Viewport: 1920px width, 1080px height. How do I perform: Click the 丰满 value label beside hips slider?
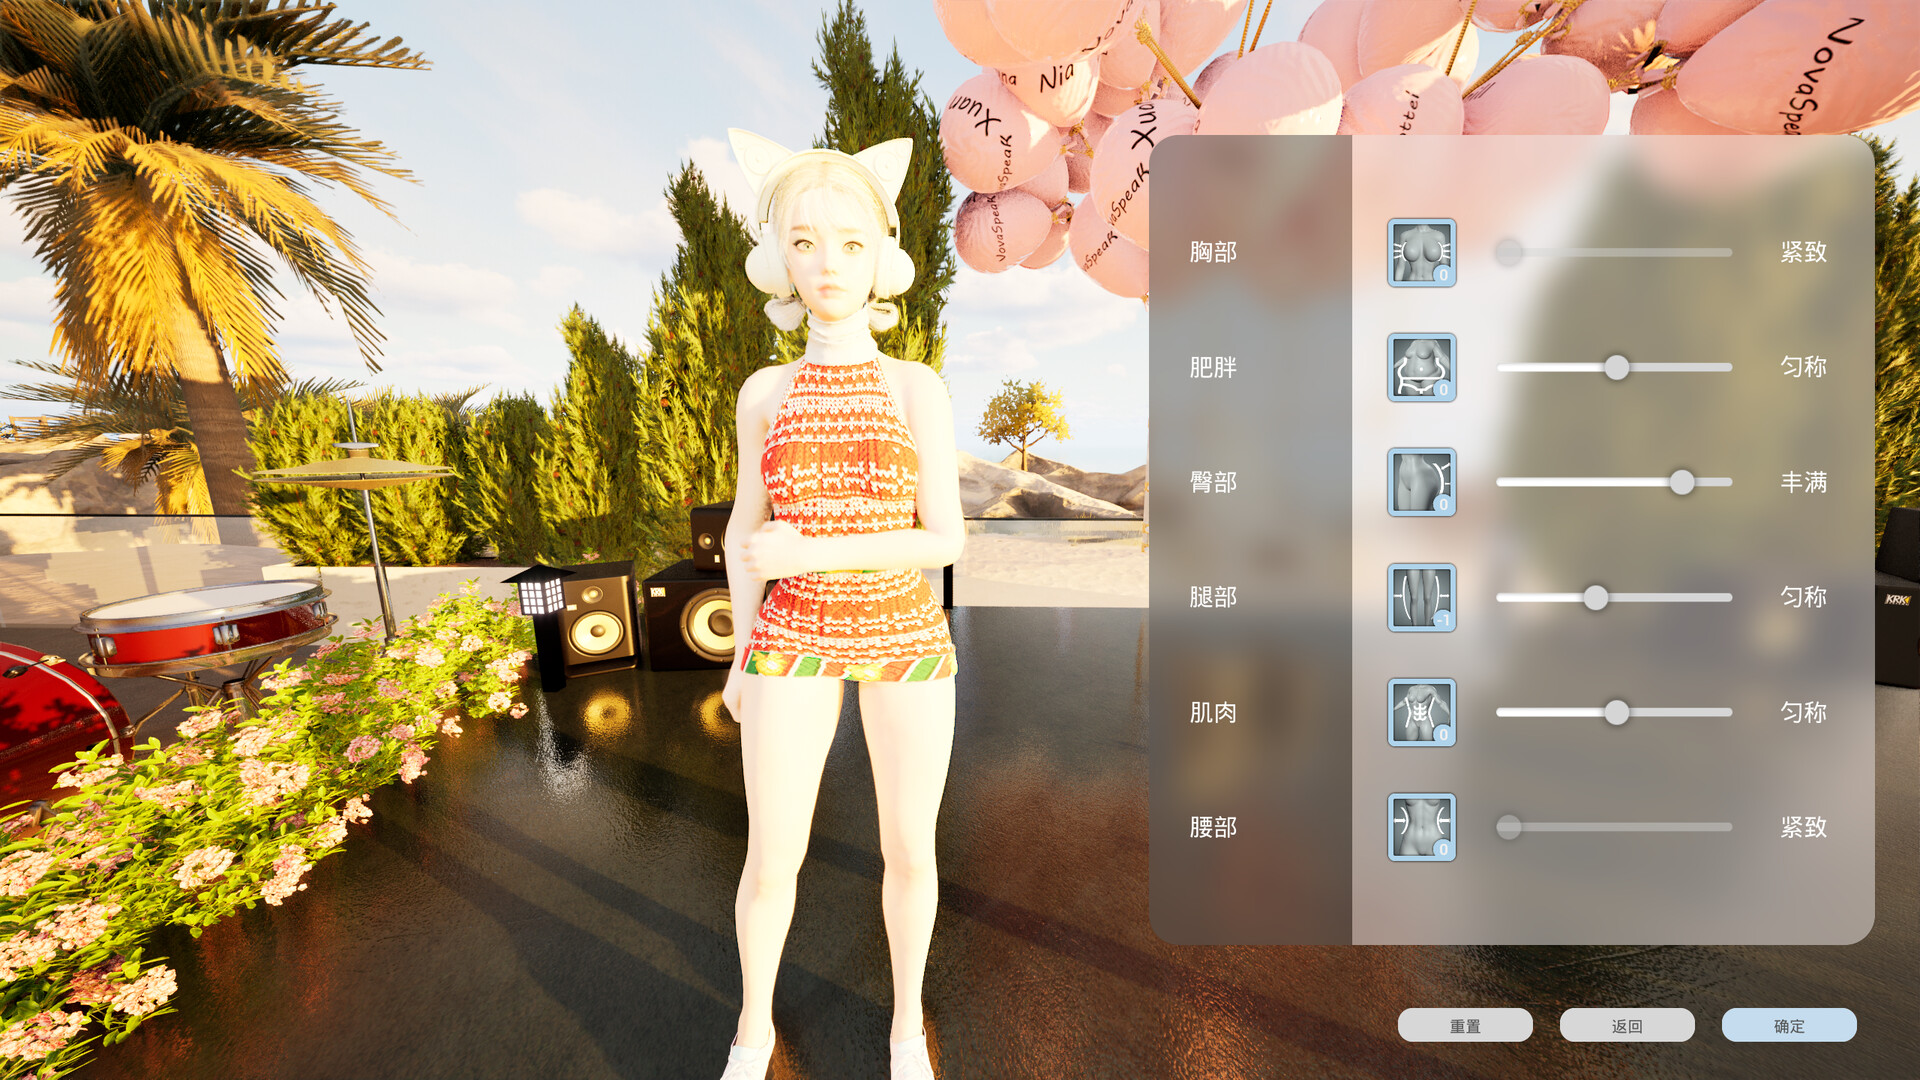click(1805, 482)
